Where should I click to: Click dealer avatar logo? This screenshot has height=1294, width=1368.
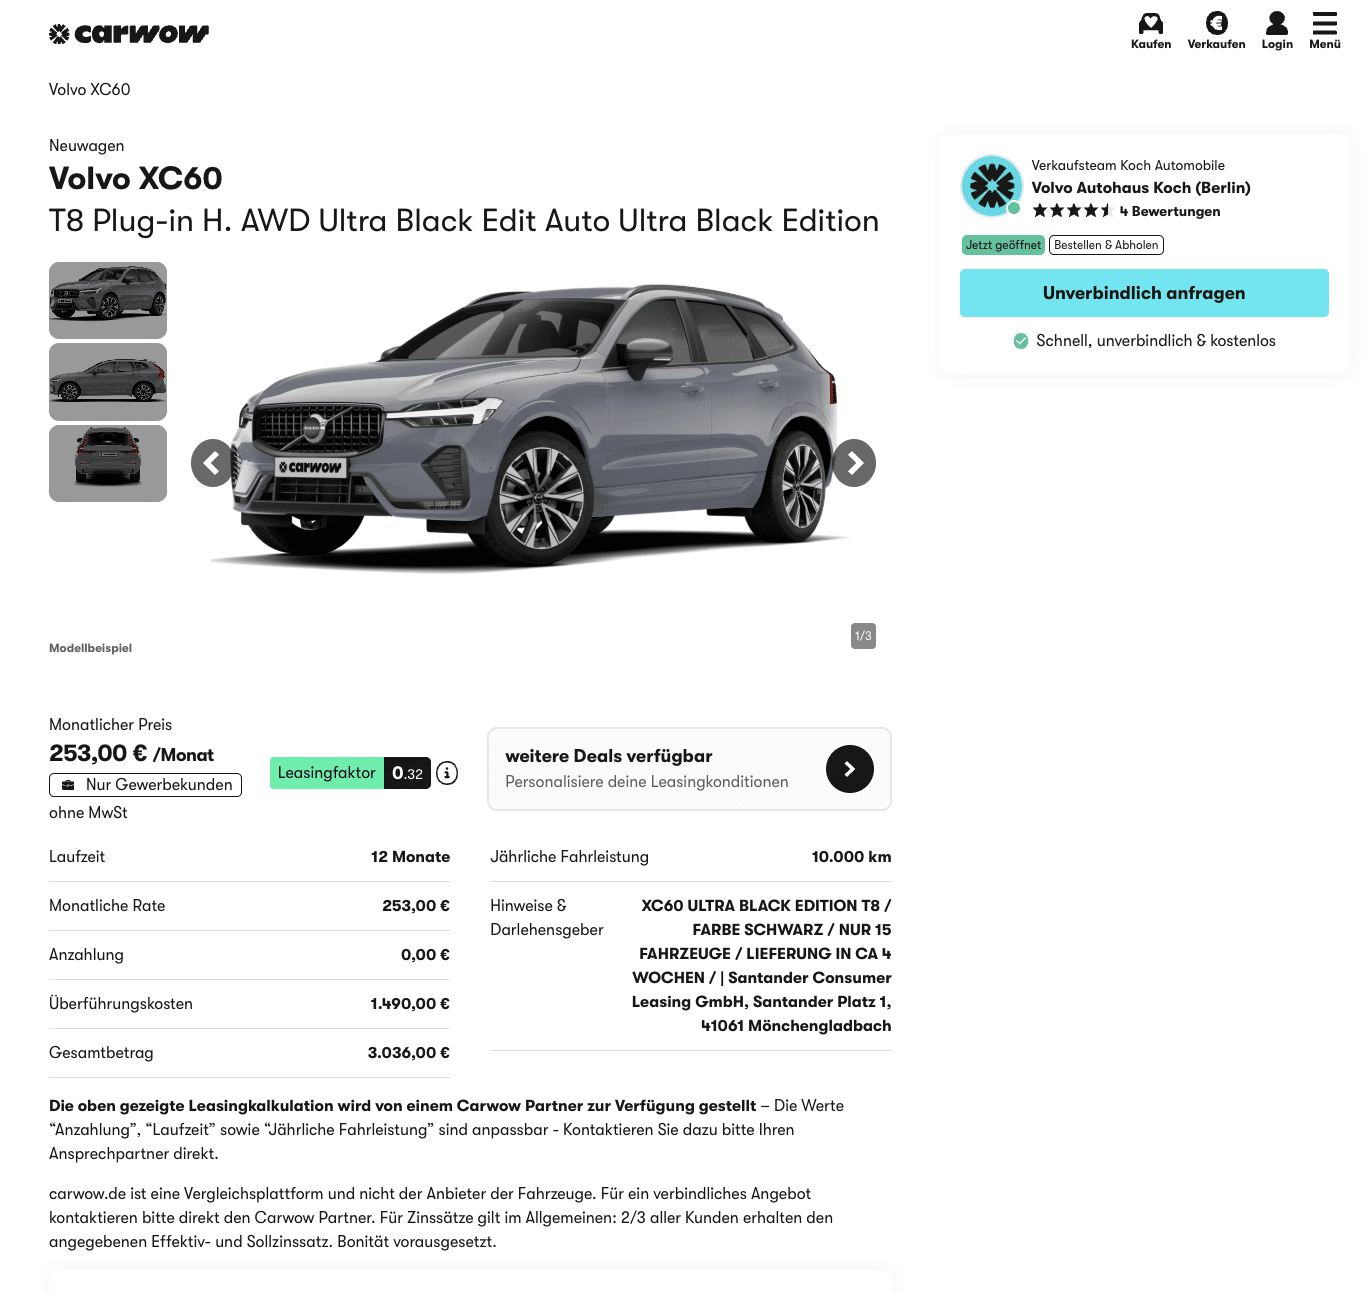991,186
